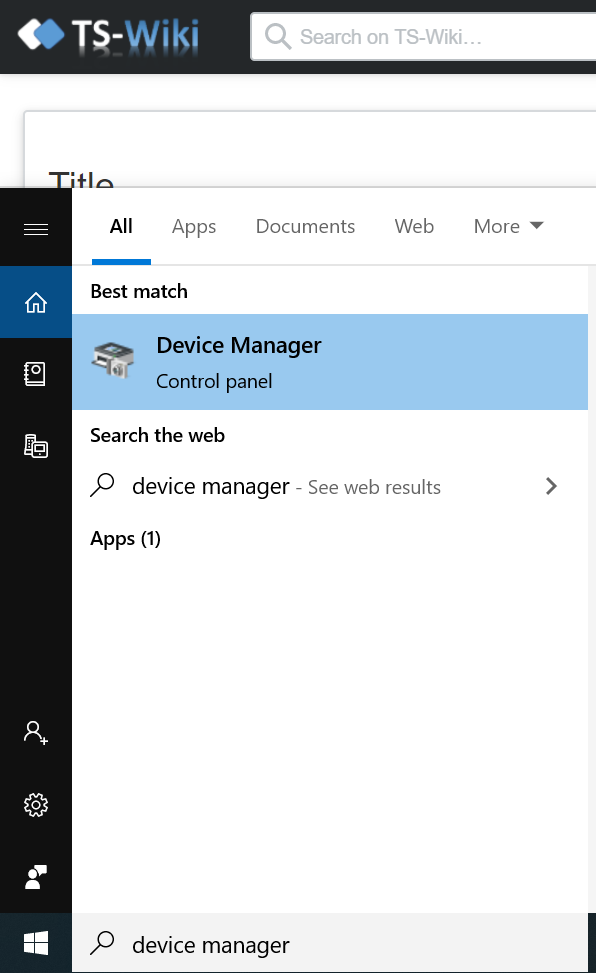Switch to the Web tab
The height and width of the screenshot is (973, 596).
point(414,226)
